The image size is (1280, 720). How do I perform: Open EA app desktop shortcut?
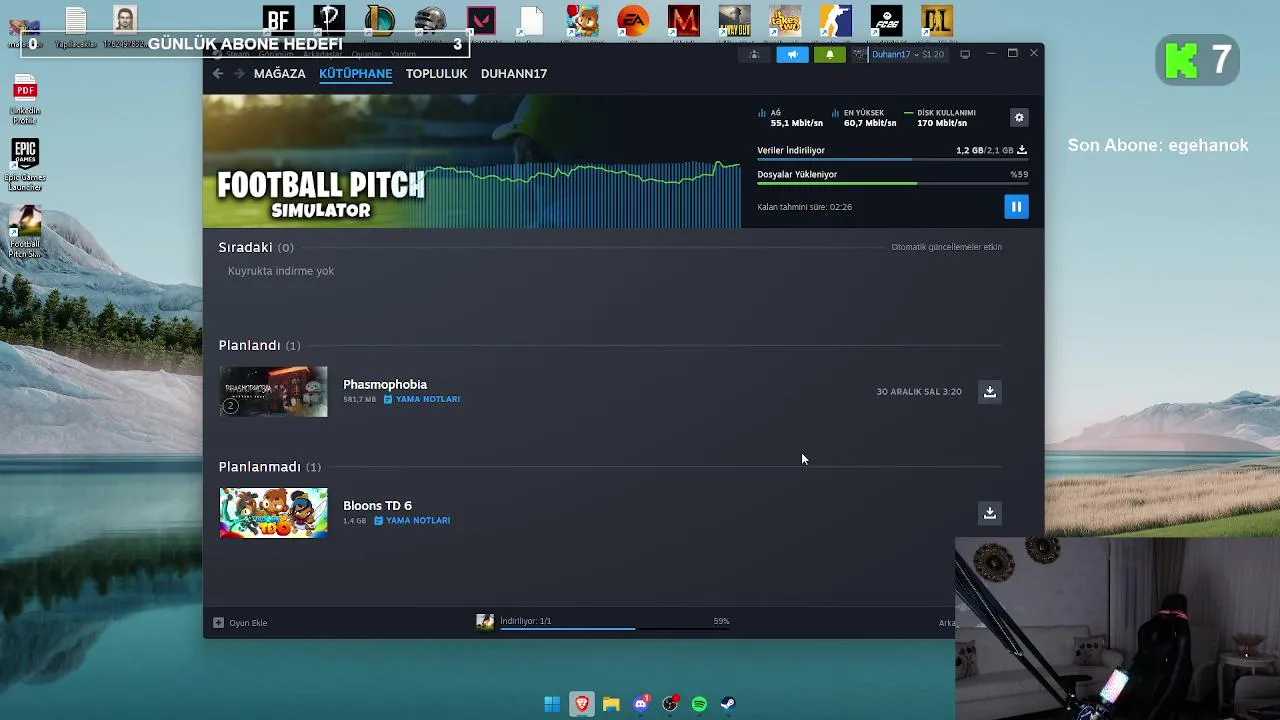click(632, 22)
